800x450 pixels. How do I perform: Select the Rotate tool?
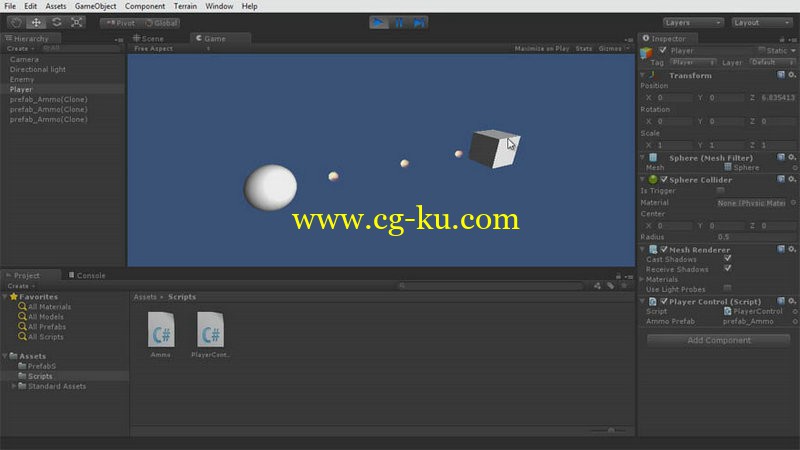[57, 22]
